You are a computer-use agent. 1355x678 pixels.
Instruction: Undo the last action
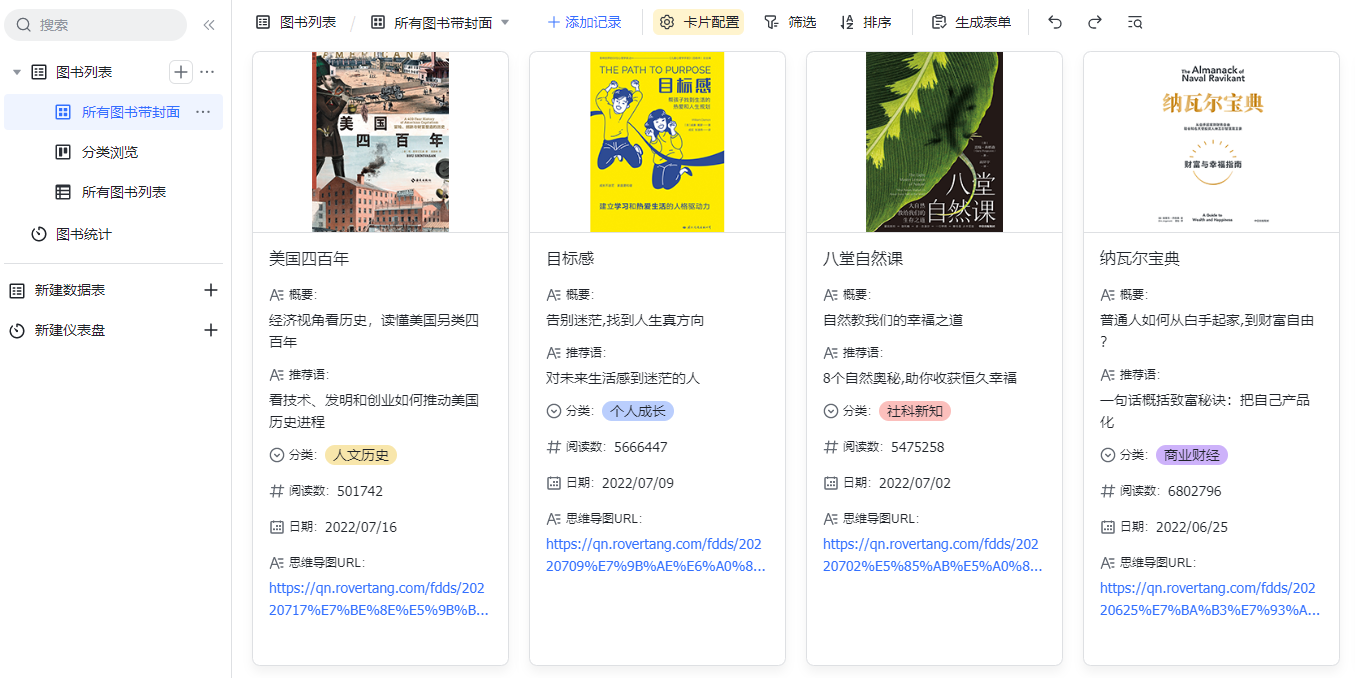click(1054, 20)
